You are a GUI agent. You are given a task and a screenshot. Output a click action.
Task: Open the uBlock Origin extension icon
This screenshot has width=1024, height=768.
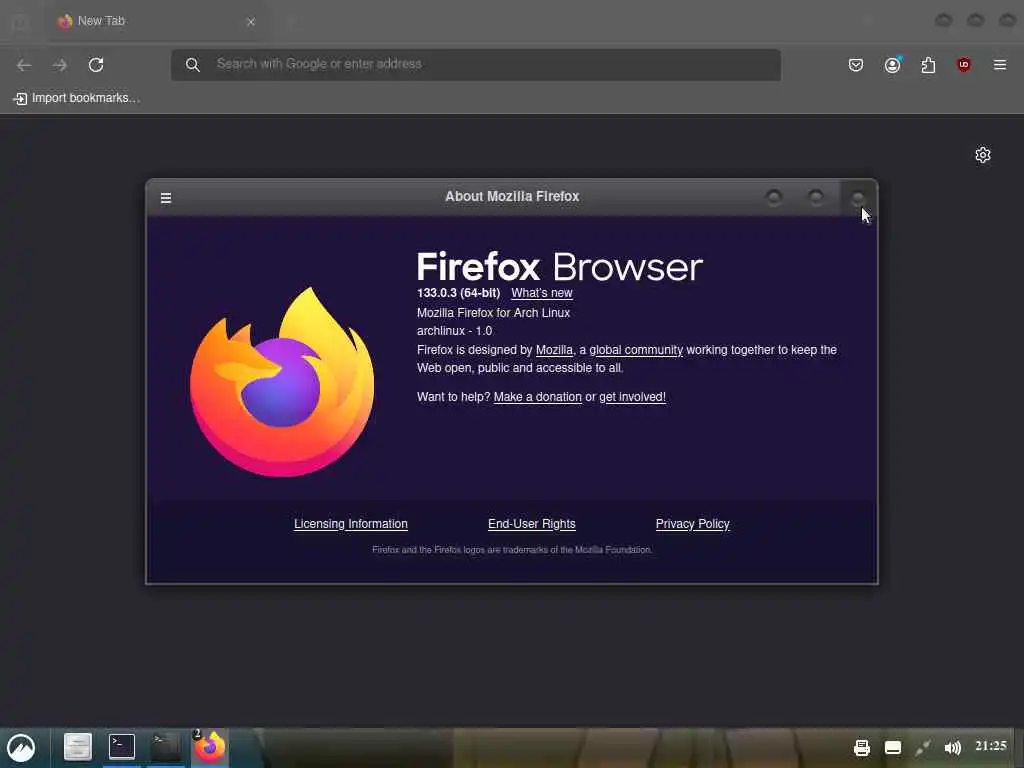(x=964, y=65)
